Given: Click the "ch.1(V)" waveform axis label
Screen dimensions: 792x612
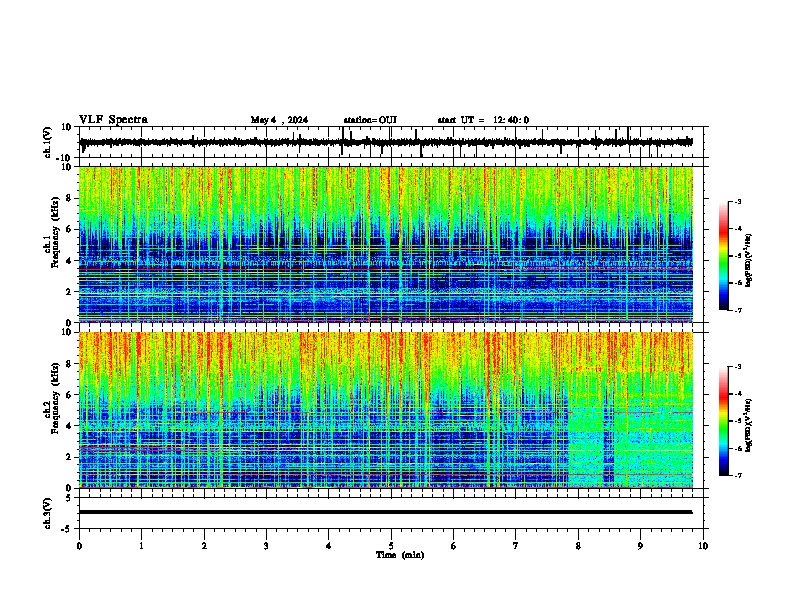Looking at the screenshot, I should click(x=47, y=142).
